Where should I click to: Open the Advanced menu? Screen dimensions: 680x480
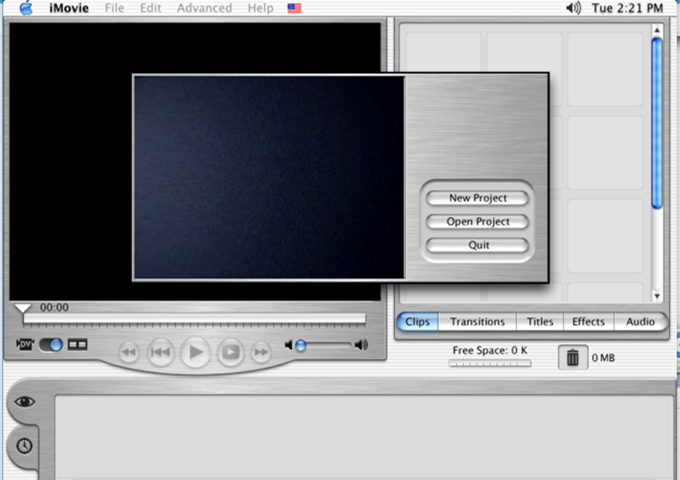[x=204, y=8]
